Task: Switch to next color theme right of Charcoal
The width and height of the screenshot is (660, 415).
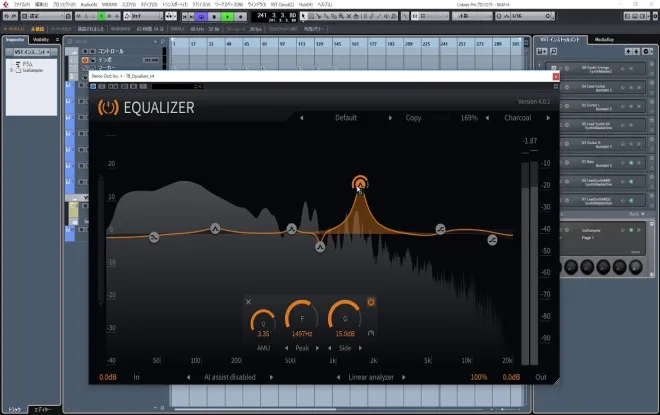Action: click(548, 118)
